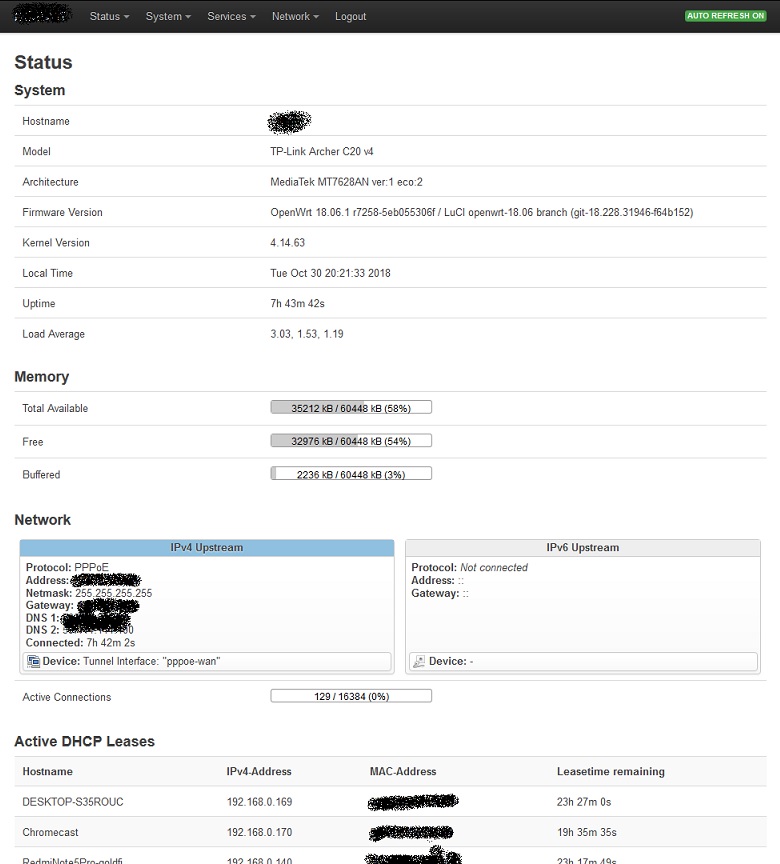
Task: Click Connected: 7h 42m 2s text
Action: click(80, 642)
